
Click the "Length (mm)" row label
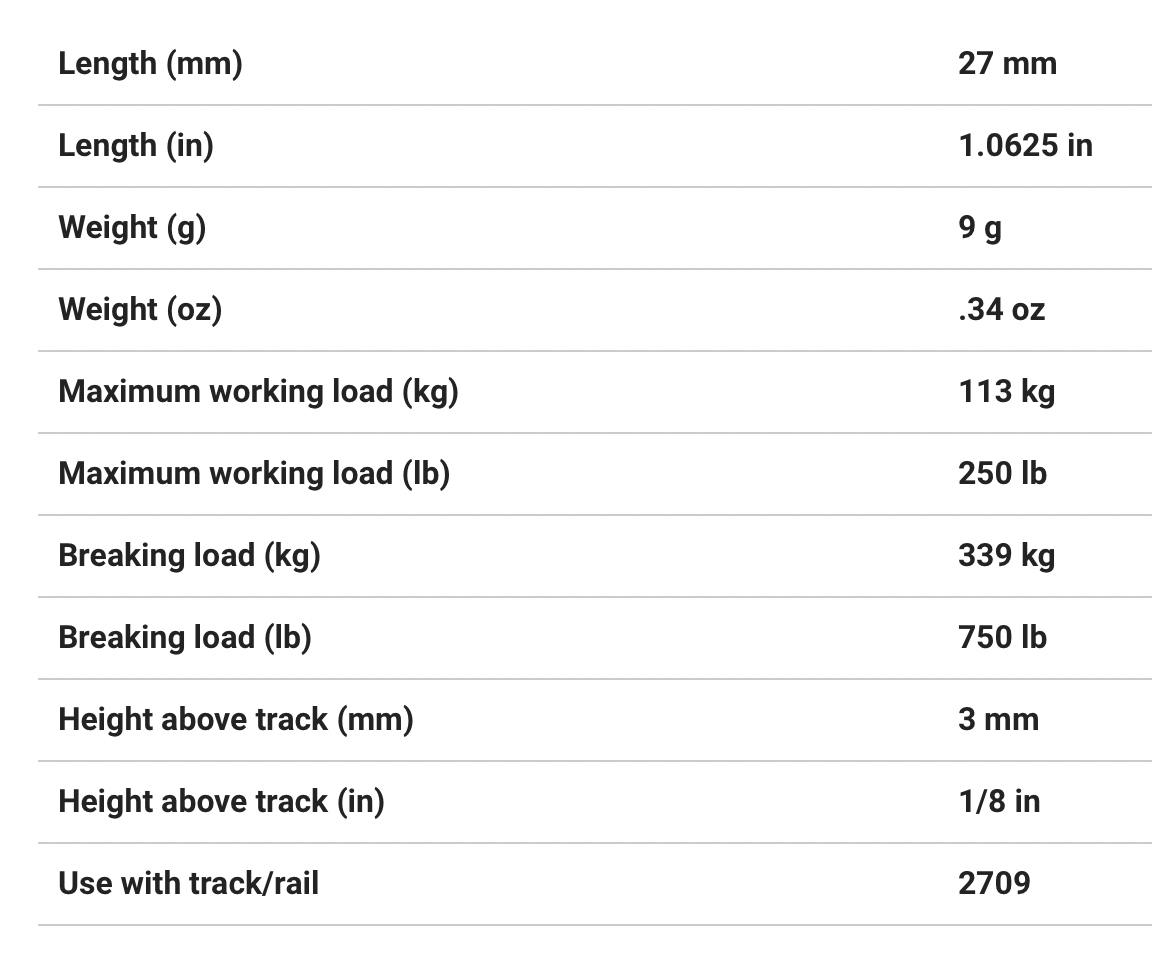tap(150, 64)
